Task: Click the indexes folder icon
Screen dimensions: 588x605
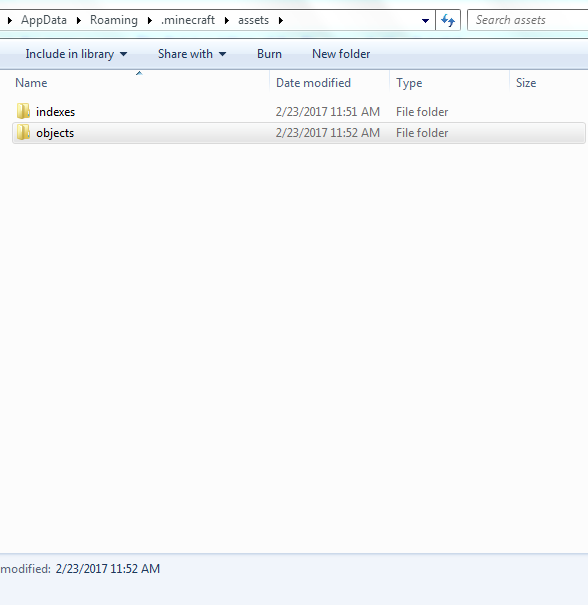Action: (23, 112)
